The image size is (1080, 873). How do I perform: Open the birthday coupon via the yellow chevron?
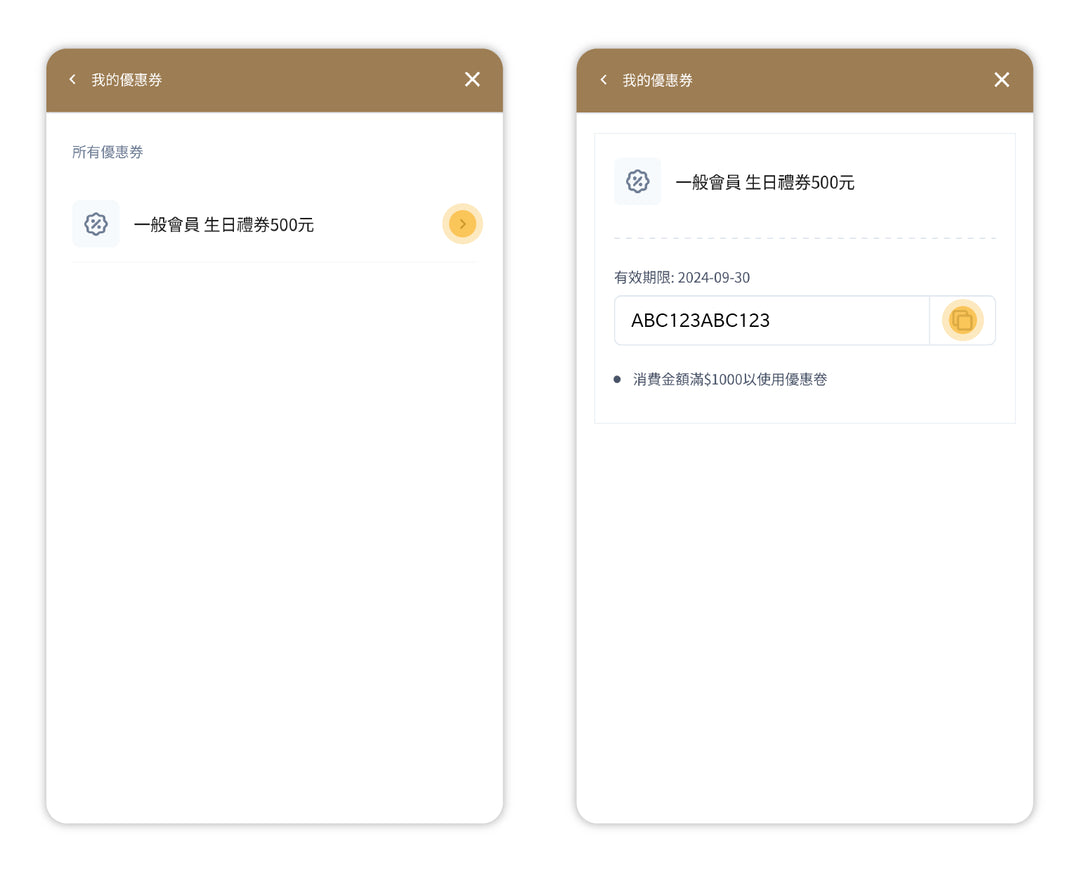[x=462, y=224]
